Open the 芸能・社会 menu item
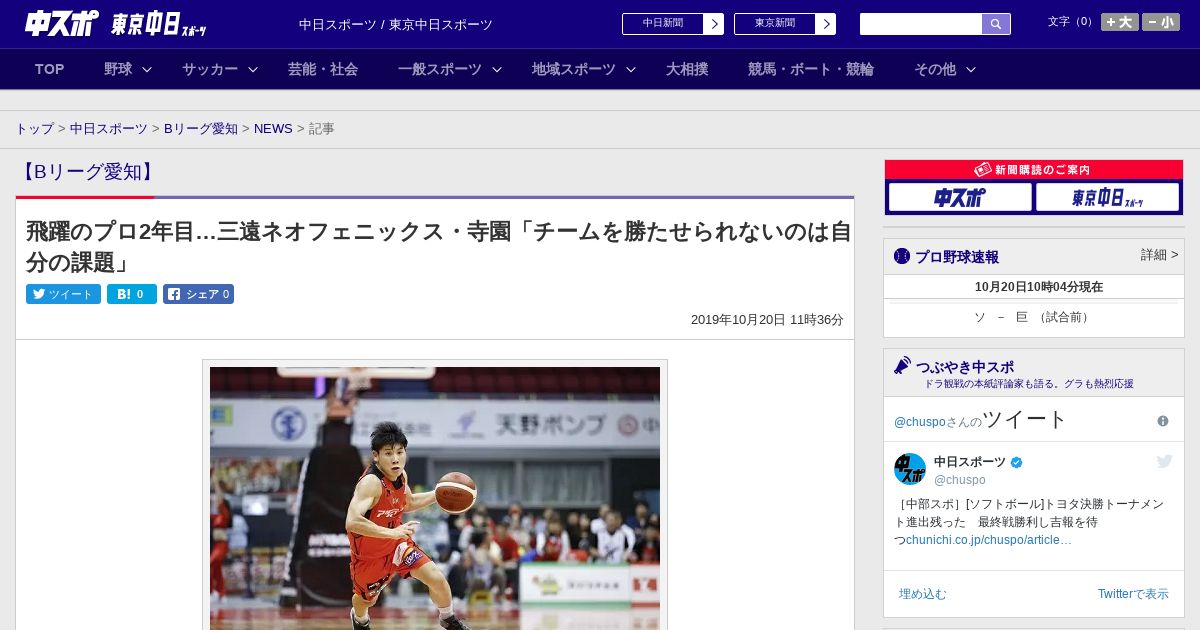Image resolution: width=1200 pixels, height=630 pixels. (323, 69)
